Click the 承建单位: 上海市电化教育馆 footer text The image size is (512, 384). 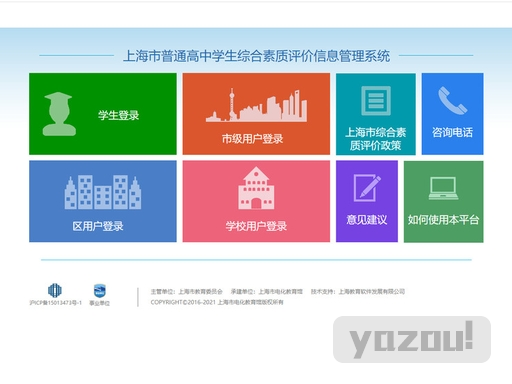pyautogui.click(x=267, y=292)
